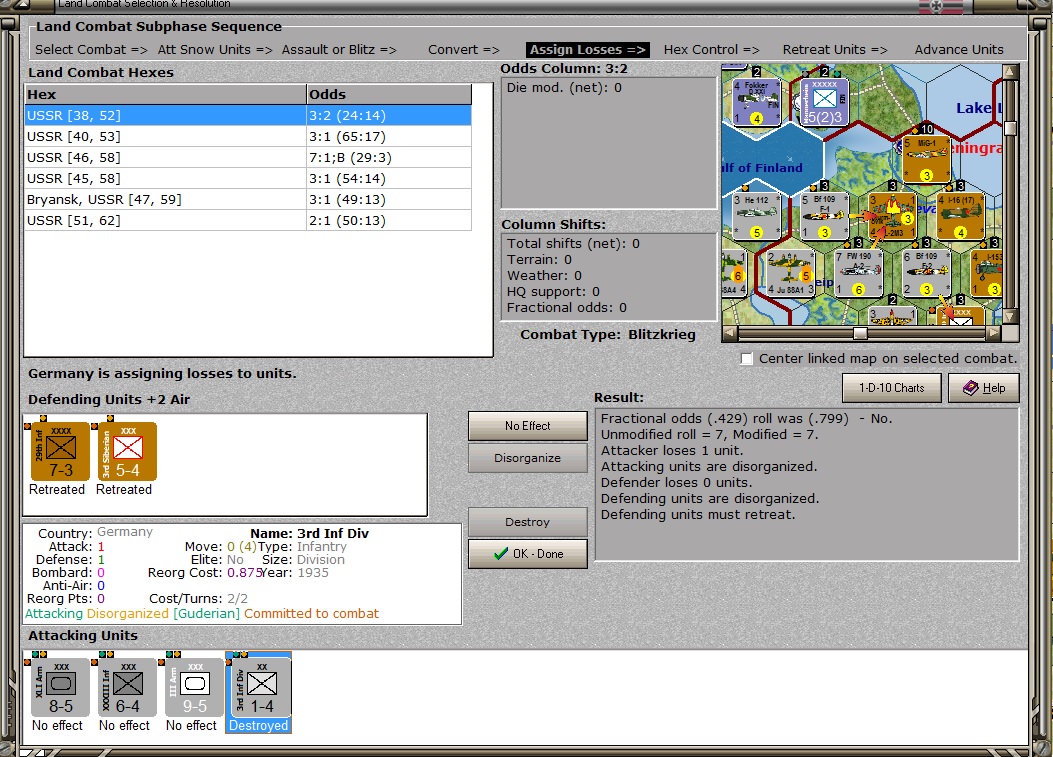Click the Retreat Units subphase

pos(835,50)
